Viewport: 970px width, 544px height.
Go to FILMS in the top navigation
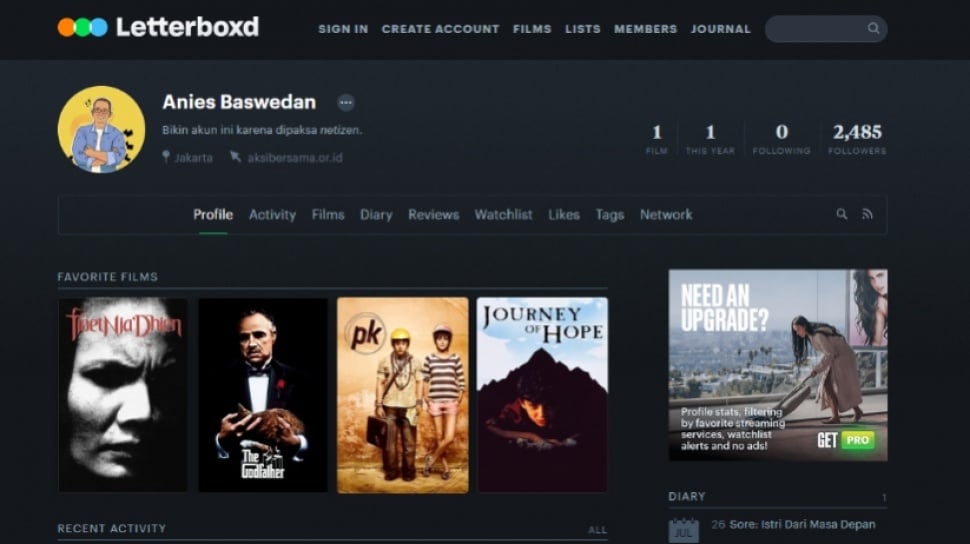pyautogui.click(x=532, y=29)
